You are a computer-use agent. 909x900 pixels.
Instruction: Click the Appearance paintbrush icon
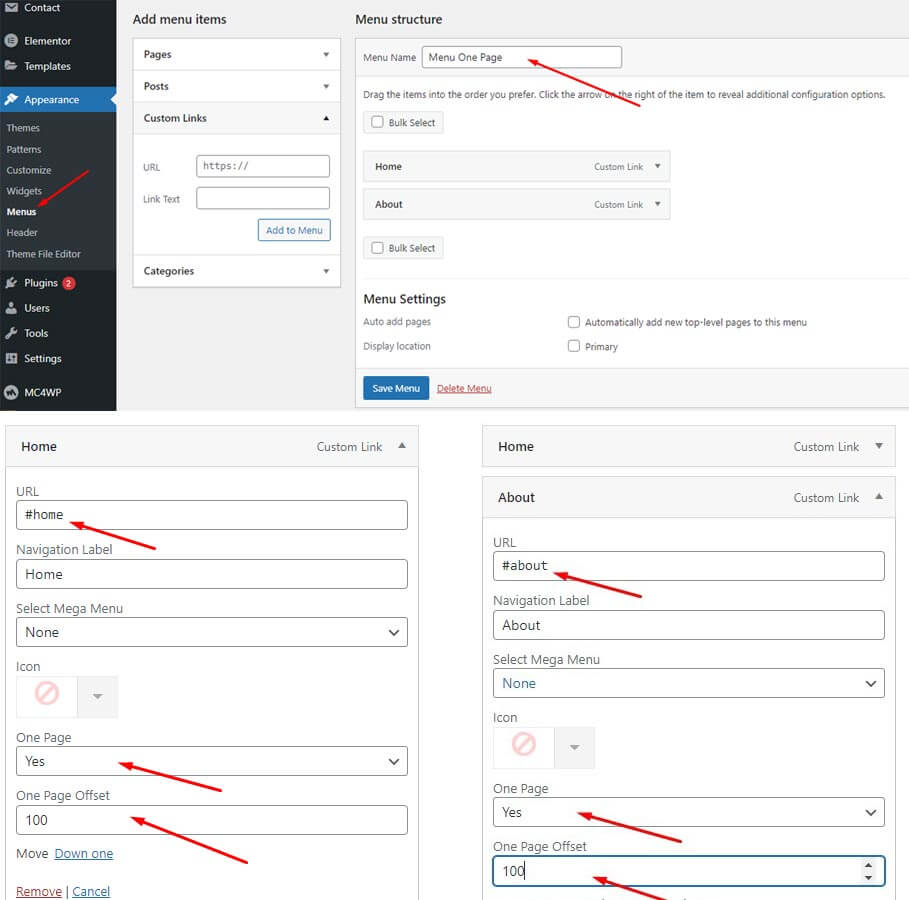(11, 99)
